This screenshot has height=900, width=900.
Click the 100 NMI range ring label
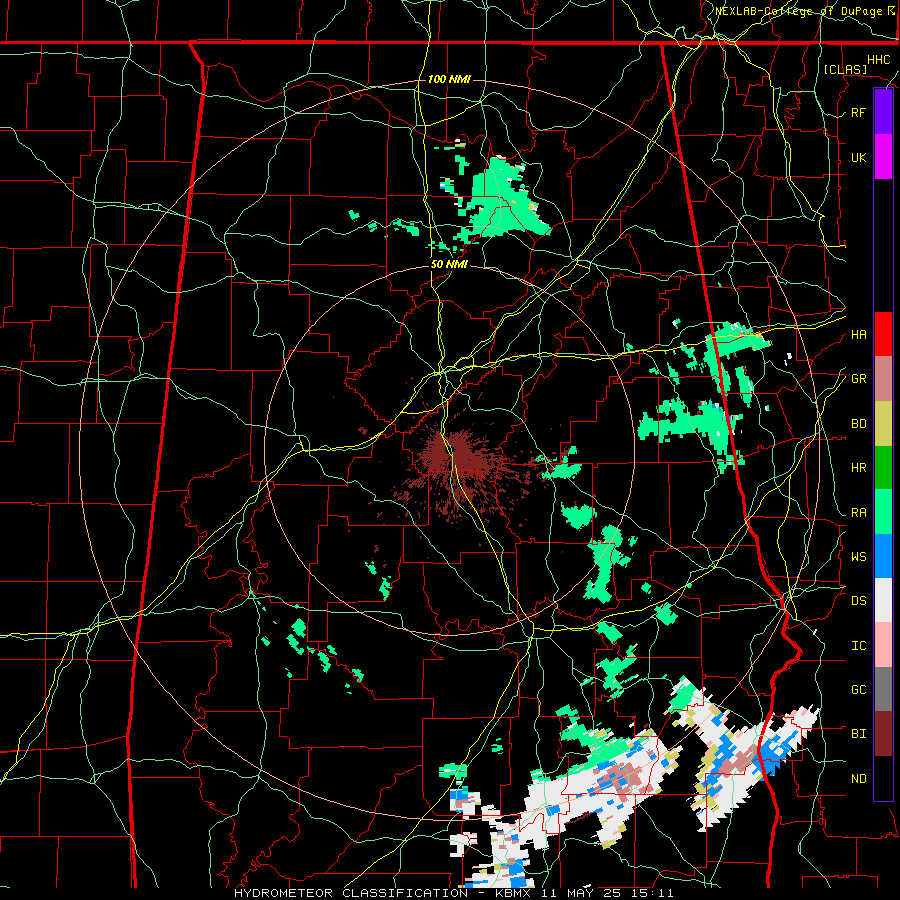click(x=449, y=79)
